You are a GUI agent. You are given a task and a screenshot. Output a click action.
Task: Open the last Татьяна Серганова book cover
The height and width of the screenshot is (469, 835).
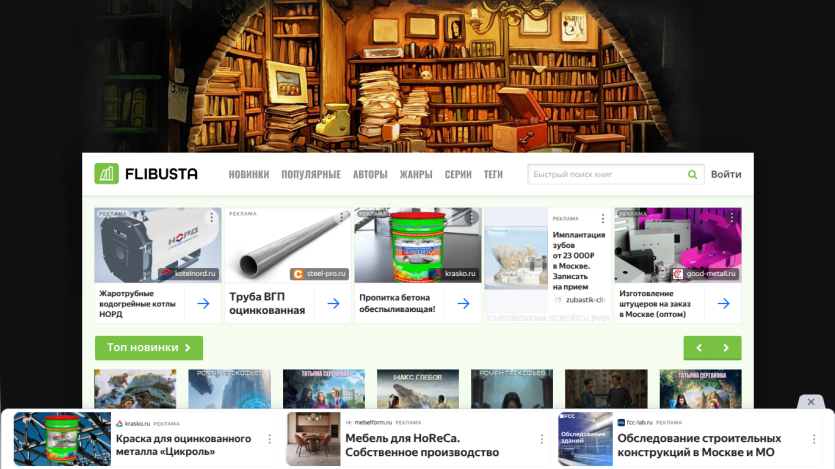click(x=700, y=389)
